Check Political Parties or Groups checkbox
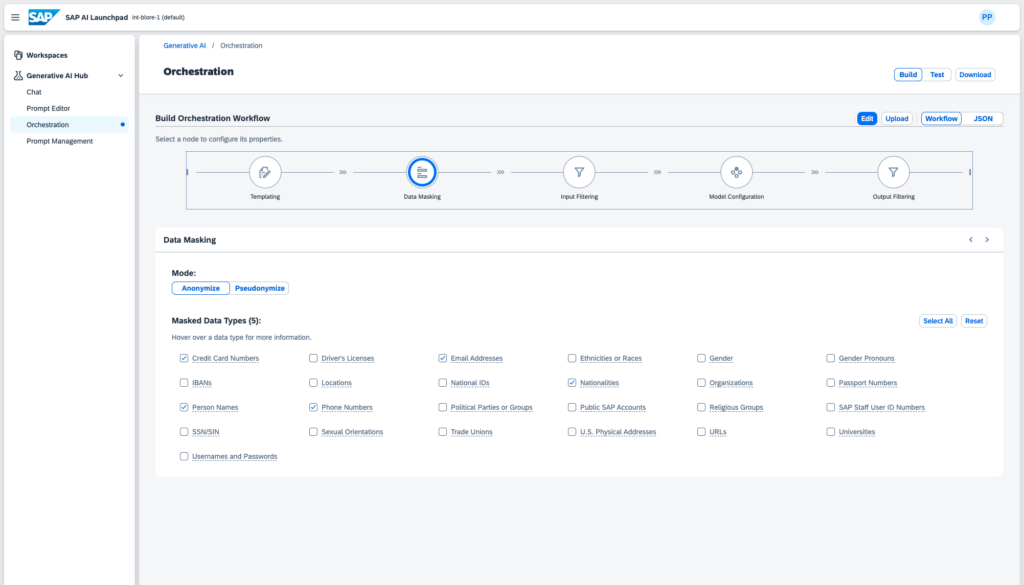This screenshot has height=585, width=1024. (443, 407)
